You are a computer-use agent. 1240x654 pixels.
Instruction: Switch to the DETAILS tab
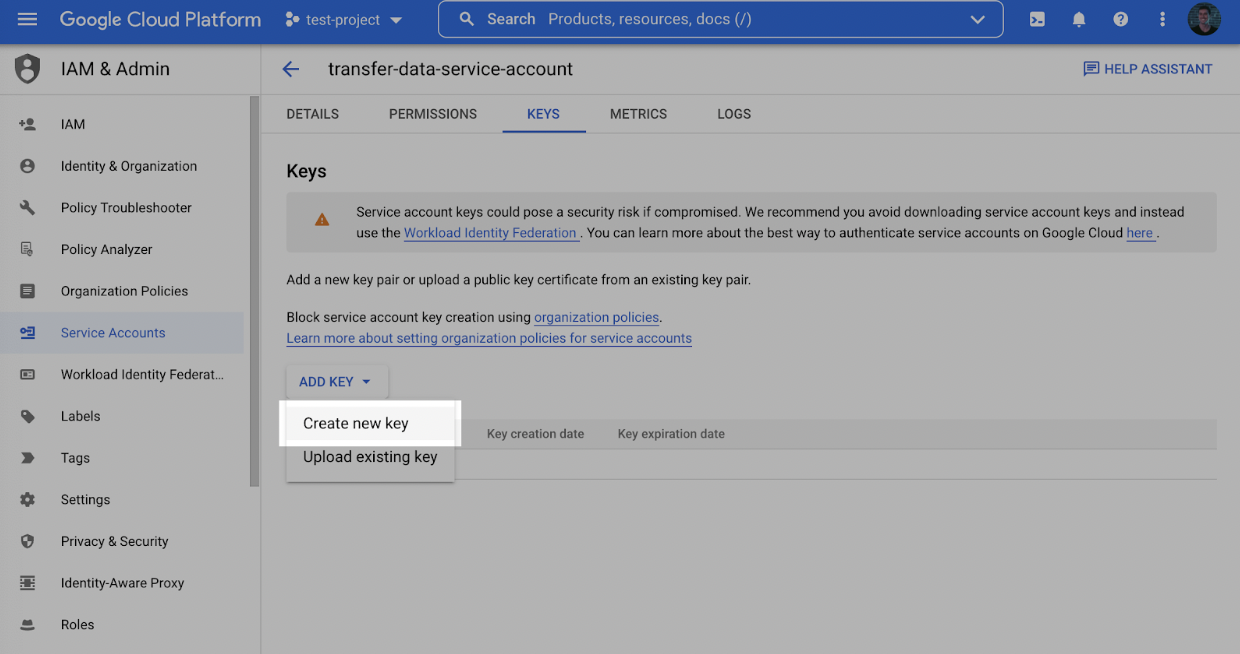pos(313,114)
